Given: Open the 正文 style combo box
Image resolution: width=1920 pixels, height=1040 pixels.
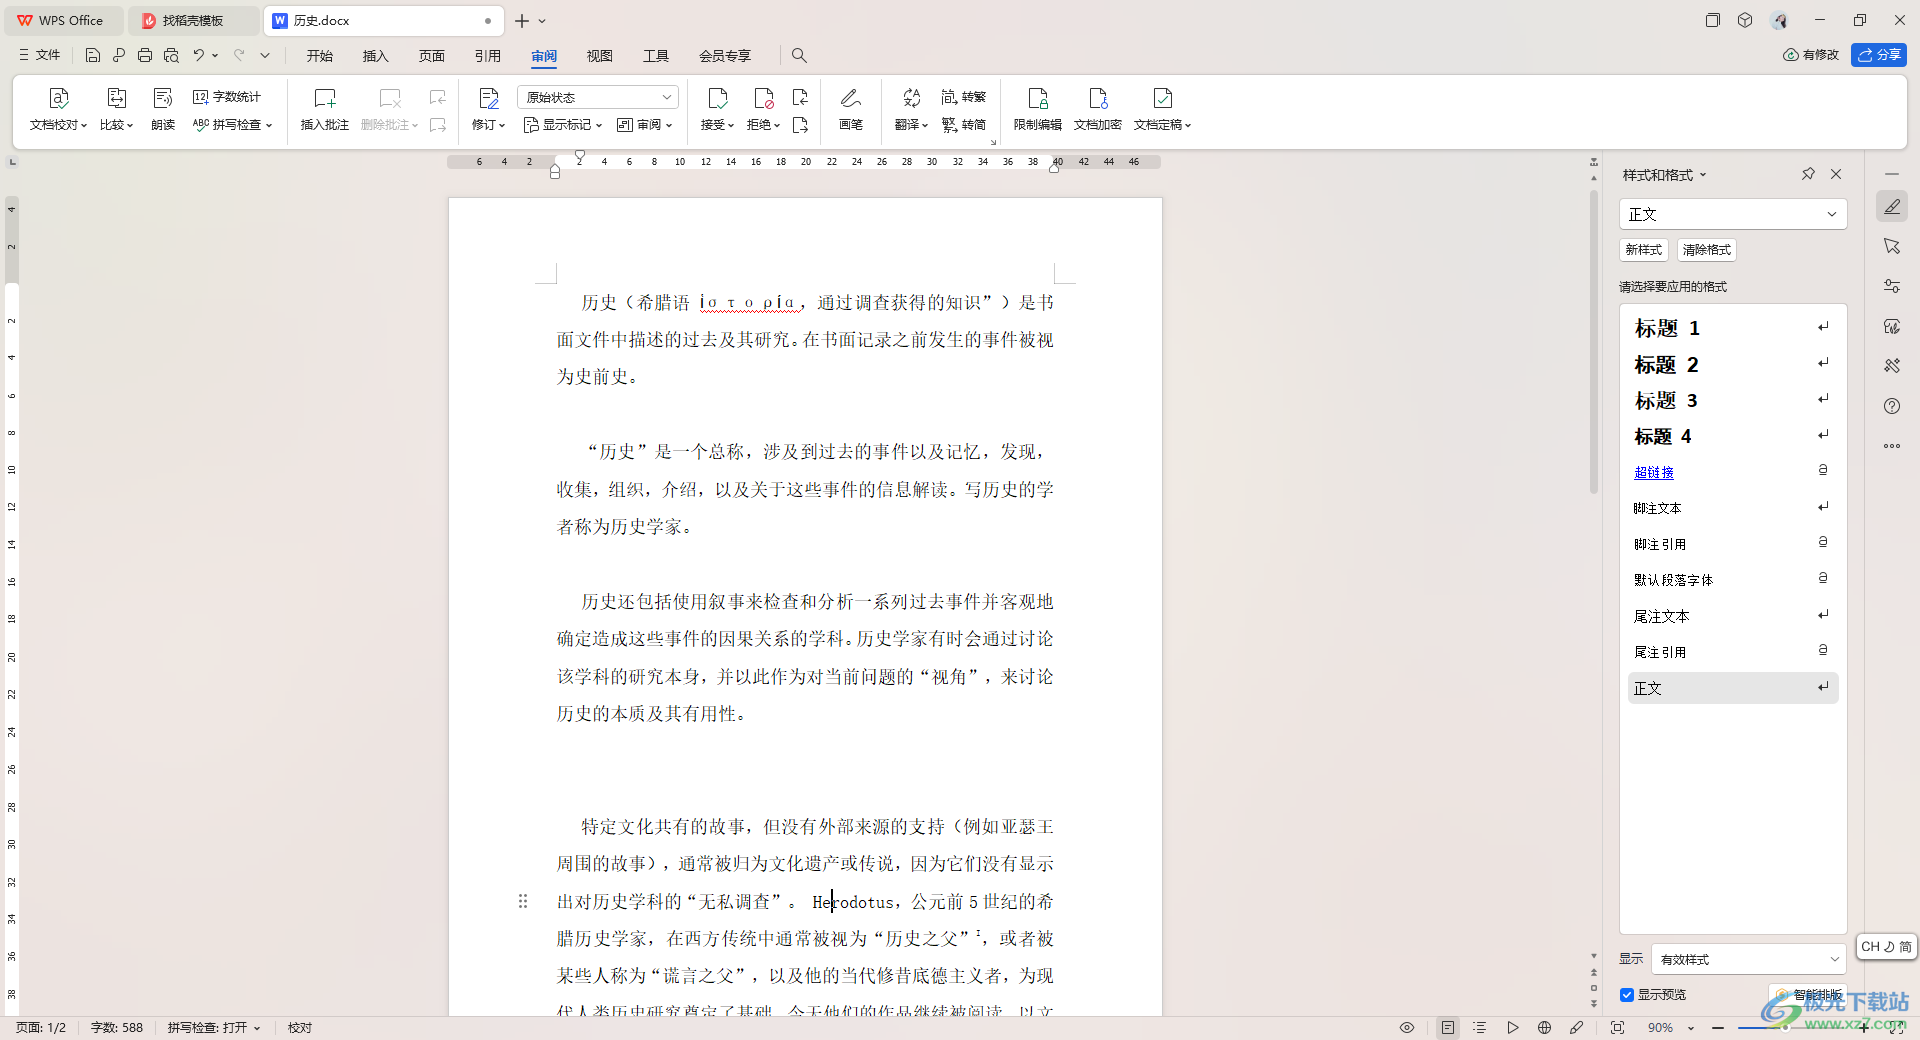Looking at the screenshot, I should point(1732,214).
